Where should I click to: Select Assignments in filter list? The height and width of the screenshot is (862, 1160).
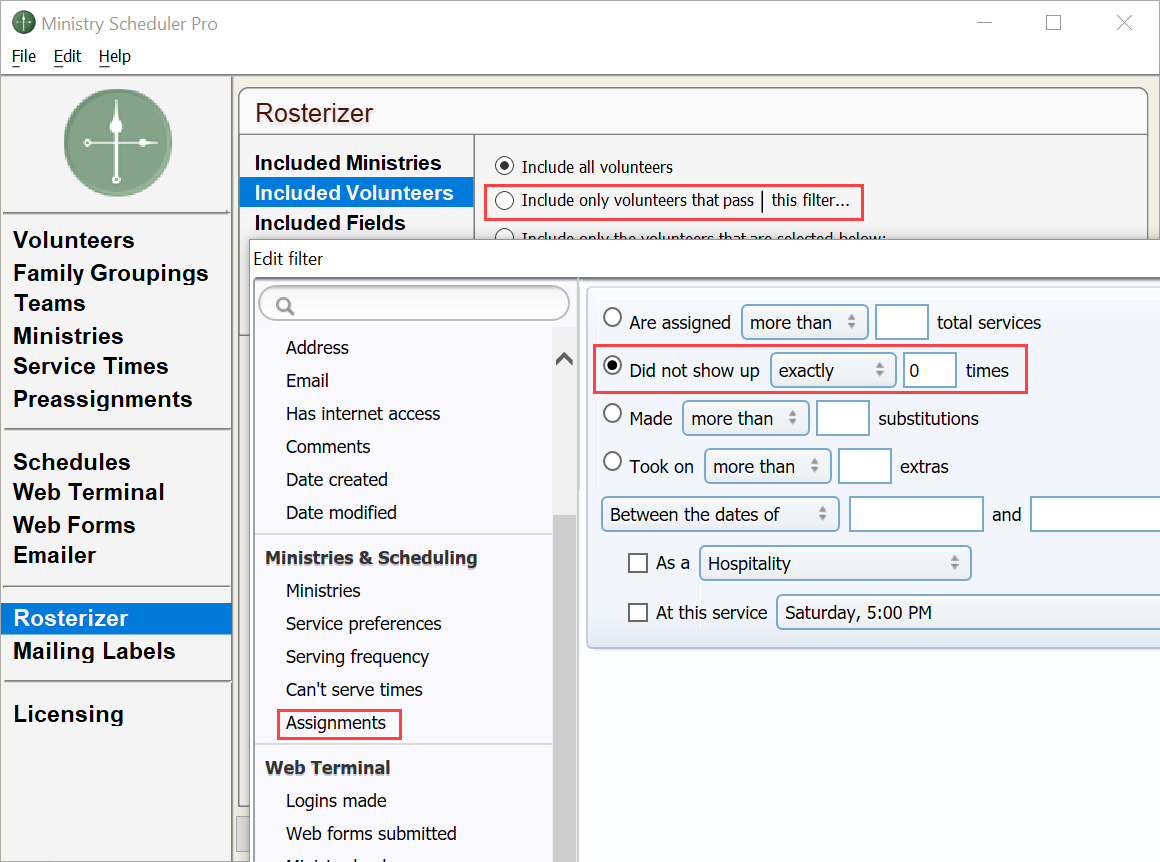pyautogui.click(x=336, y=723)
